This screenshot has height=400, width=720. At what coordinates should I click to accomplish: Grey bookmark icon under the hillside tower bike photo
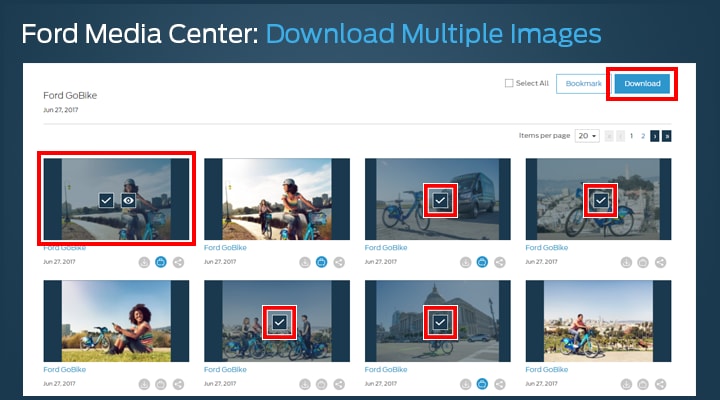643,262
